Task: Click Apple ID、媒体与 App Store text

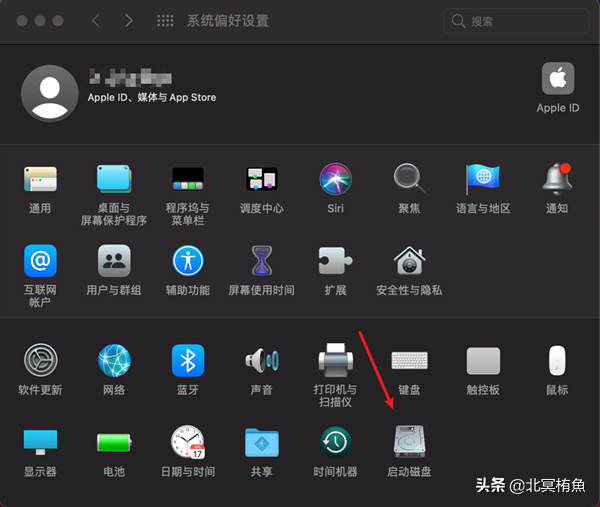Action: click(152, 98)
